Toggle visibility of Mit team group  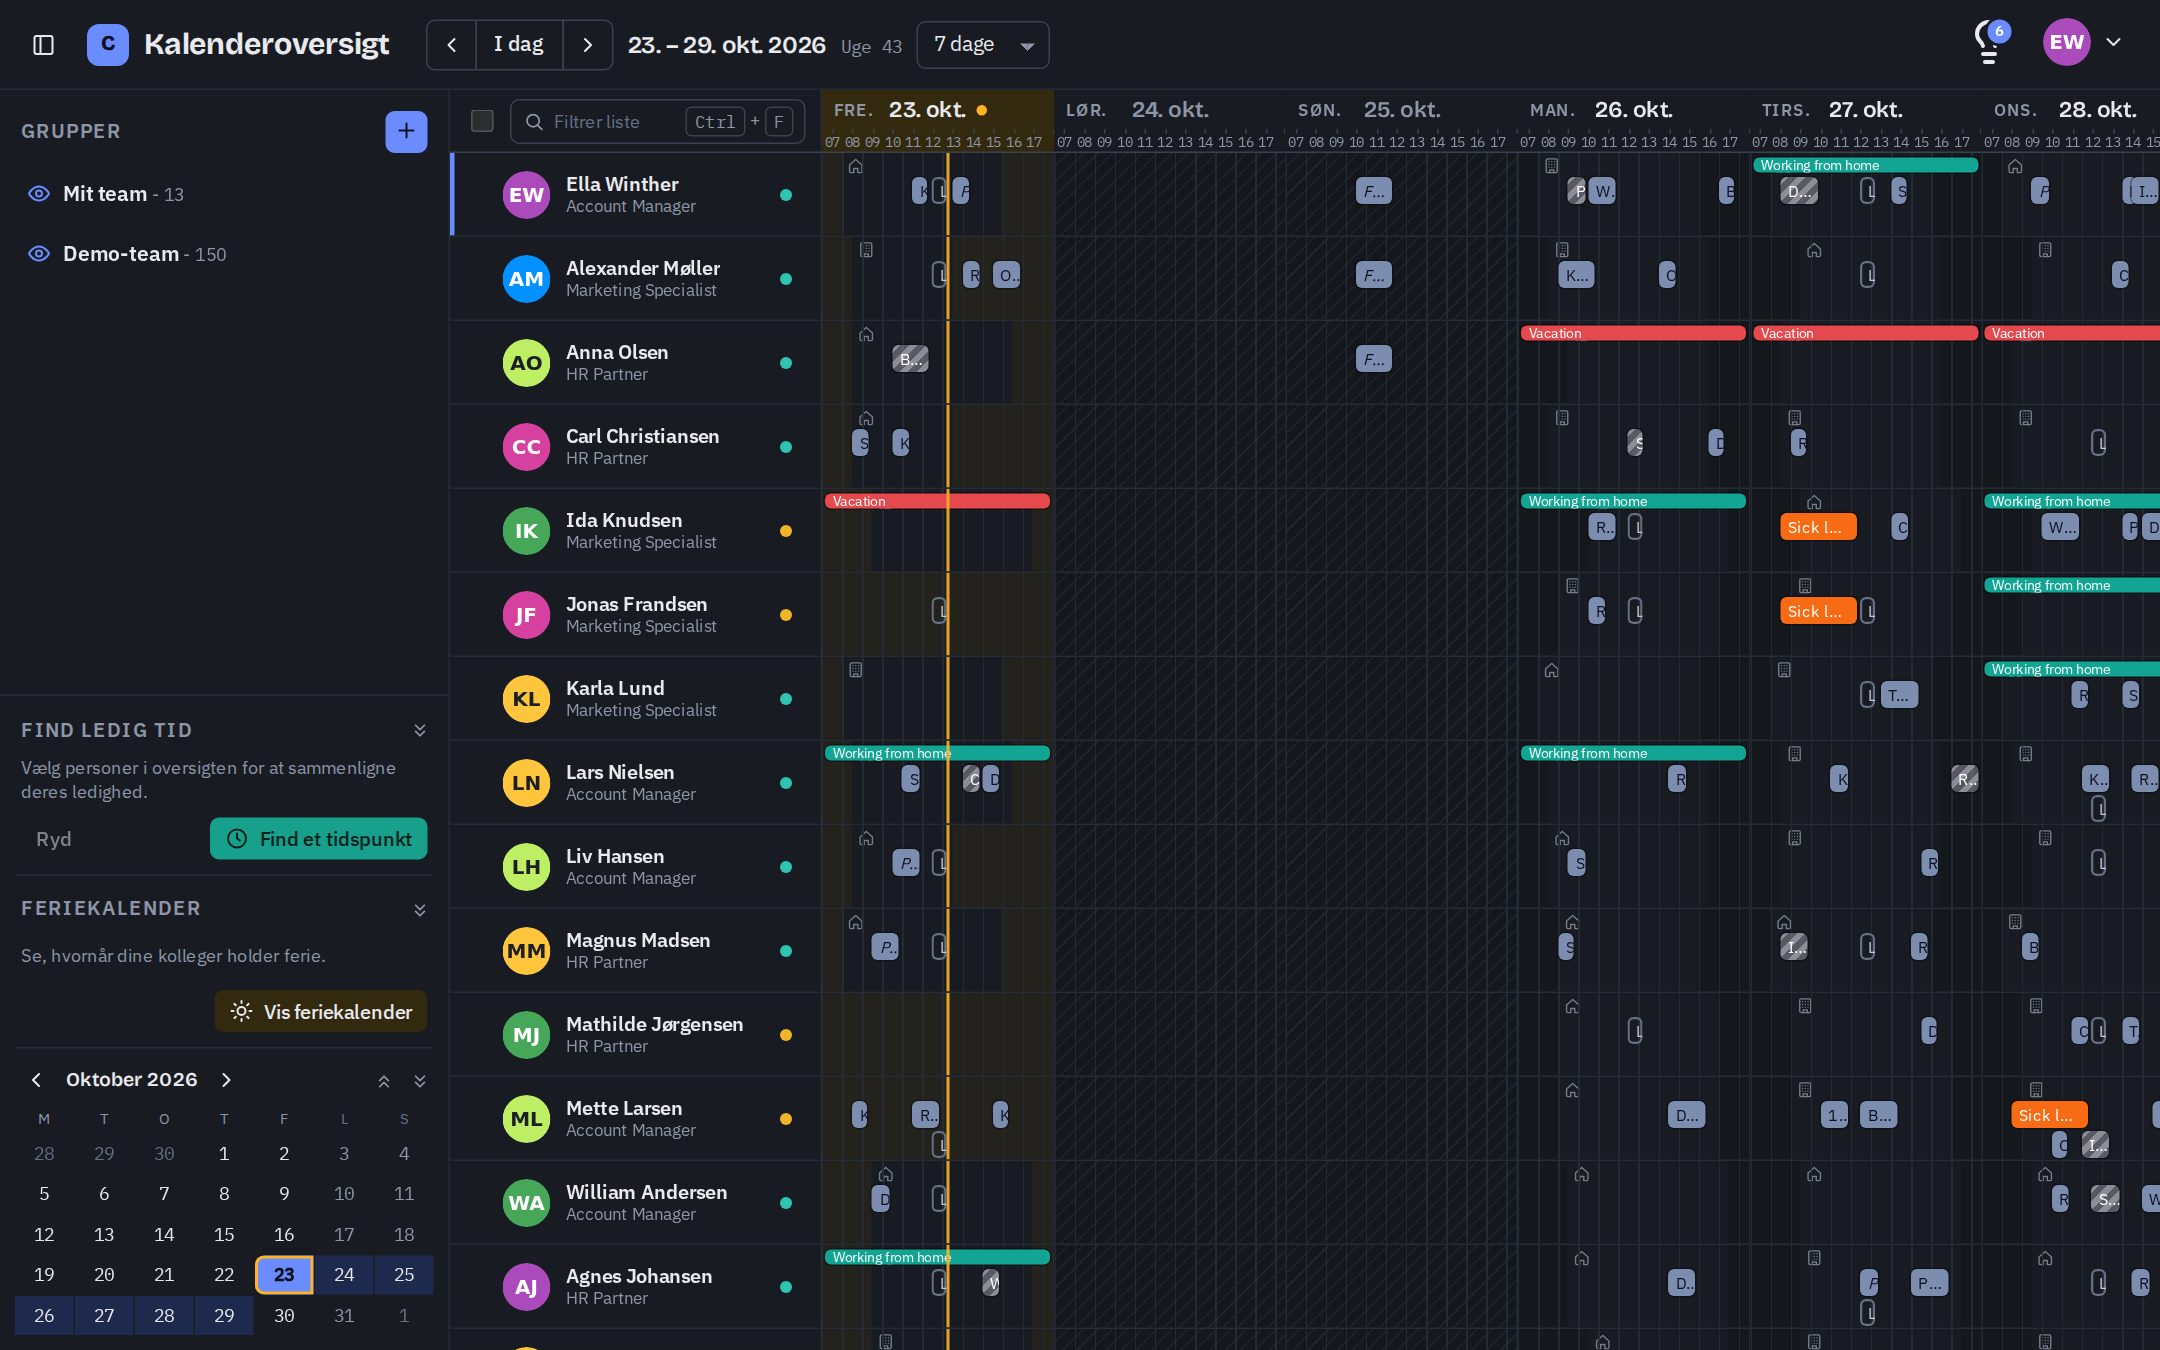(x=39, y=194)
